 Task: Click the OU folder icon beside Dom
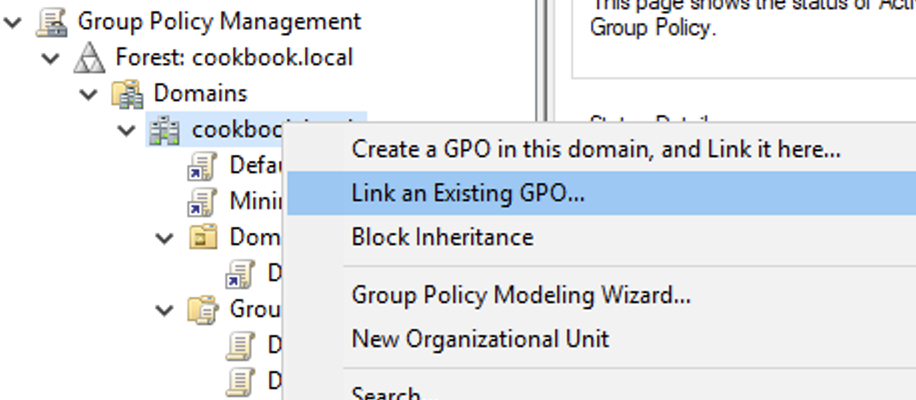coord(203,237)
